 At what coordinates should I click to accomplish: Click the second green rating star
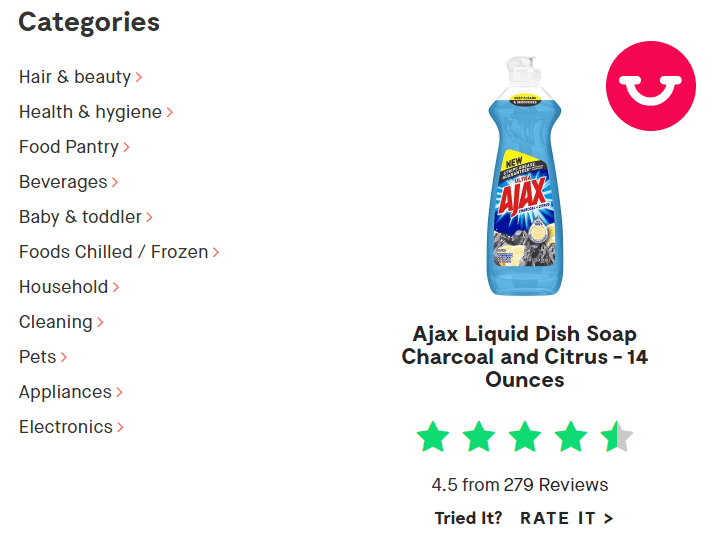point(479,436)
